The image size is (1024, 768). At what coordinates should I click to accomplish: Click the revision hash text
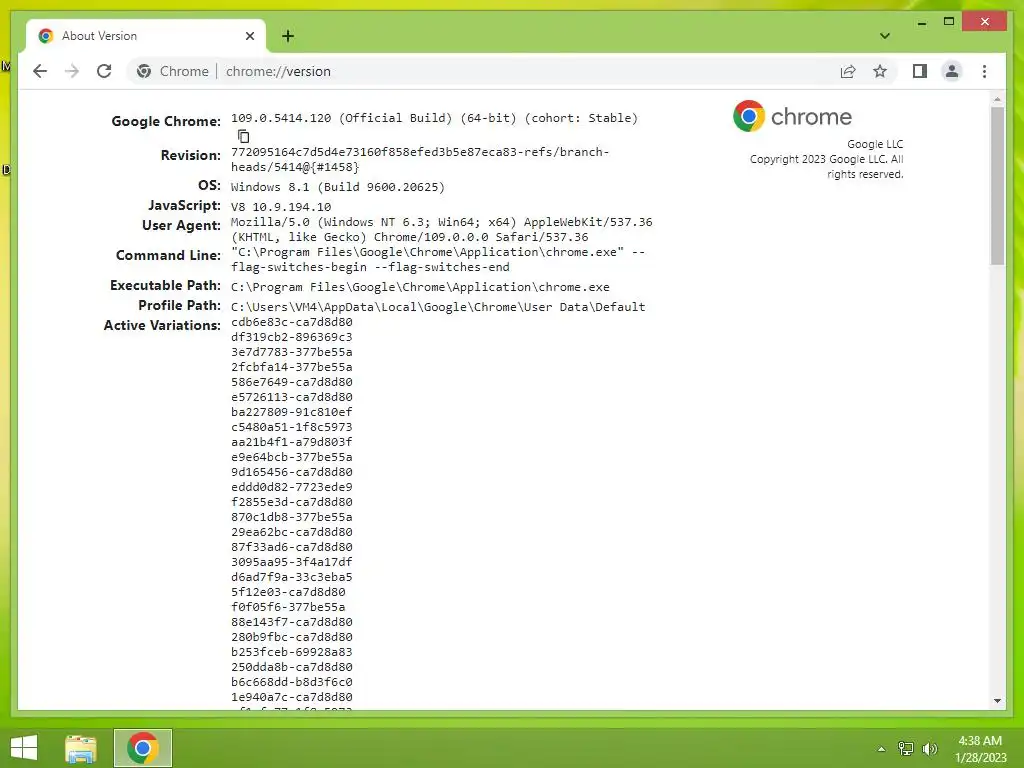click(420, 159)
